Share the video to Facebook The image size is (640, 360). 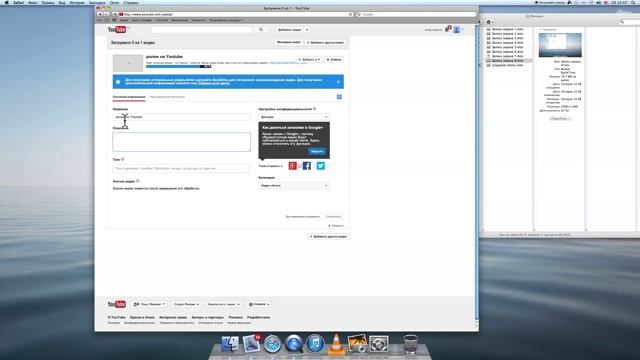pyautogui.click(x=307, y=166)
